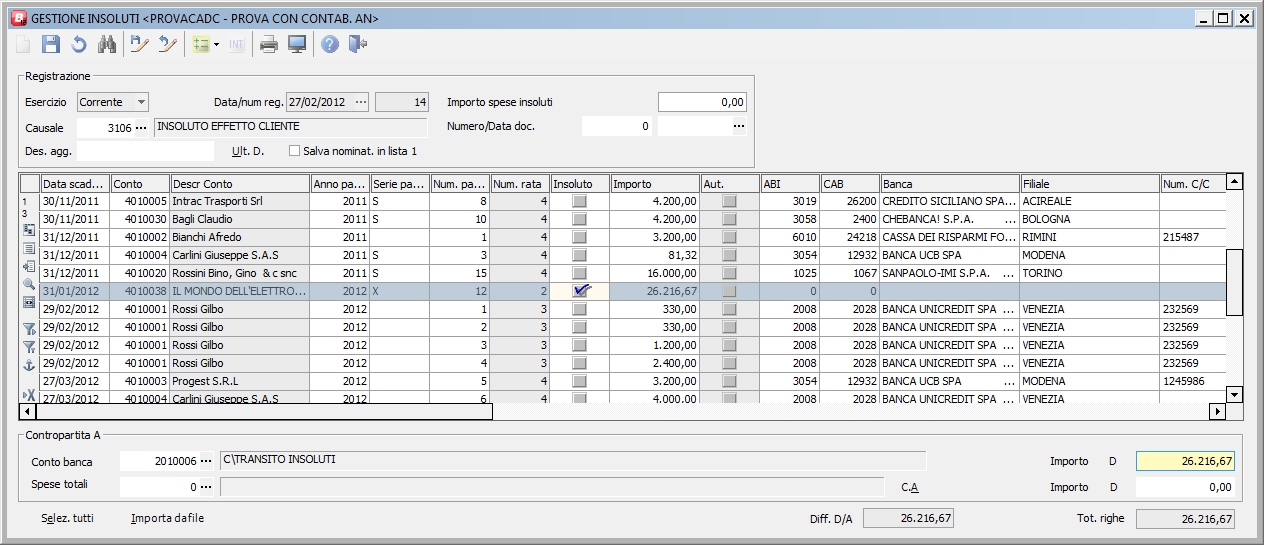Image resolution: width=1264 pixels, height=545 pixels.
Task: Click the binoculars search icon
Action: (107, 44)
